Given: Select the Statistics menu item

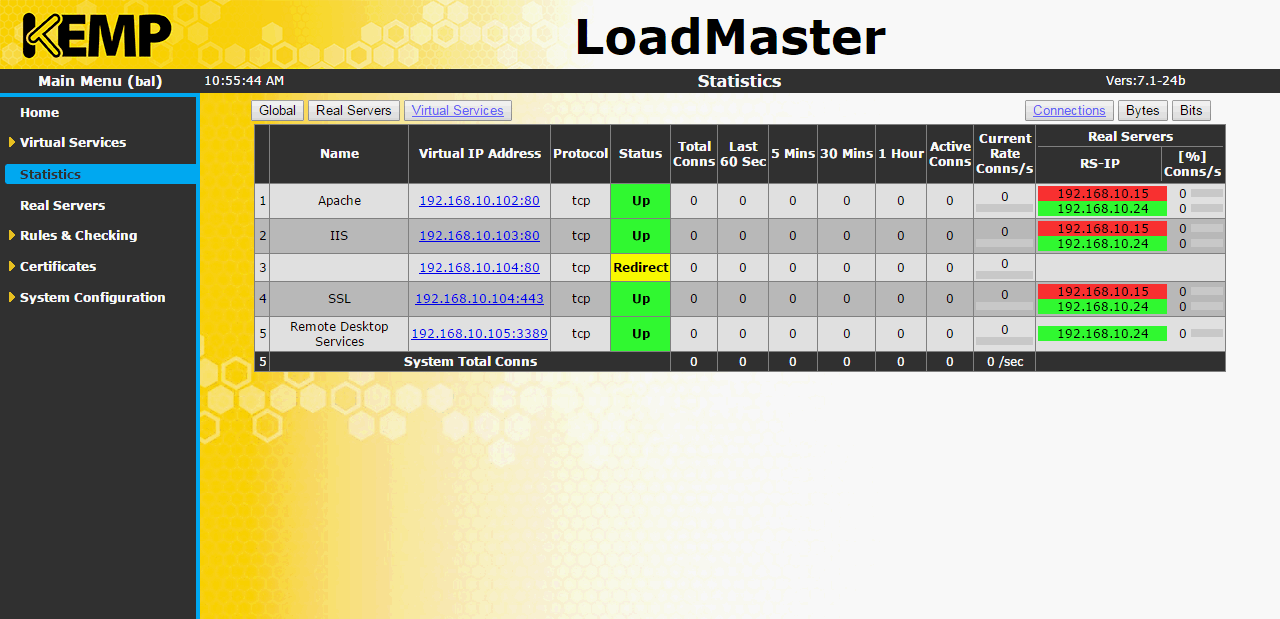Looking at the screenshot, I should (x=100, y=174).
